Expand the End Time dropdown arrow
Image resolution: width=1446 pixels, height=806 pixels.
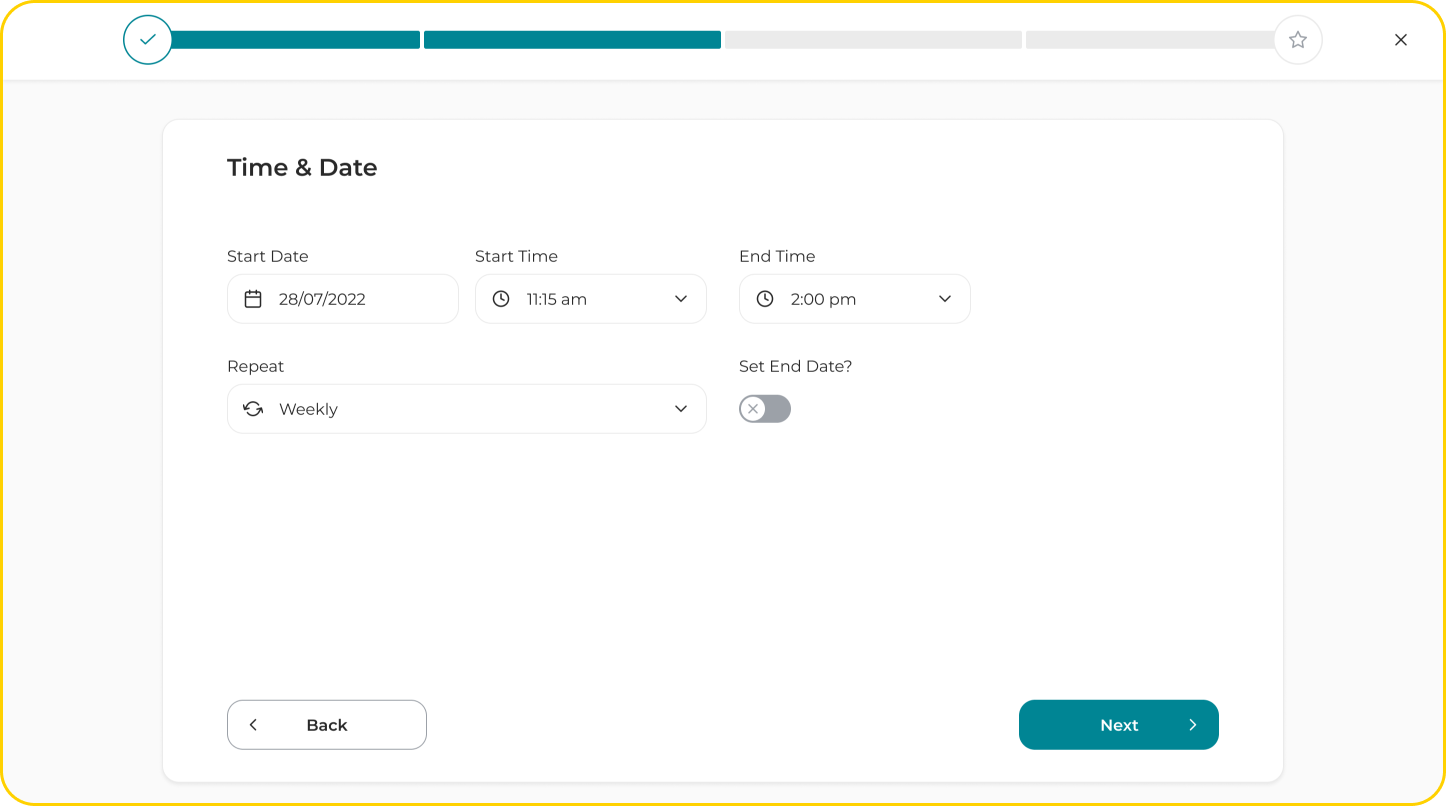[x=945, y=299]
